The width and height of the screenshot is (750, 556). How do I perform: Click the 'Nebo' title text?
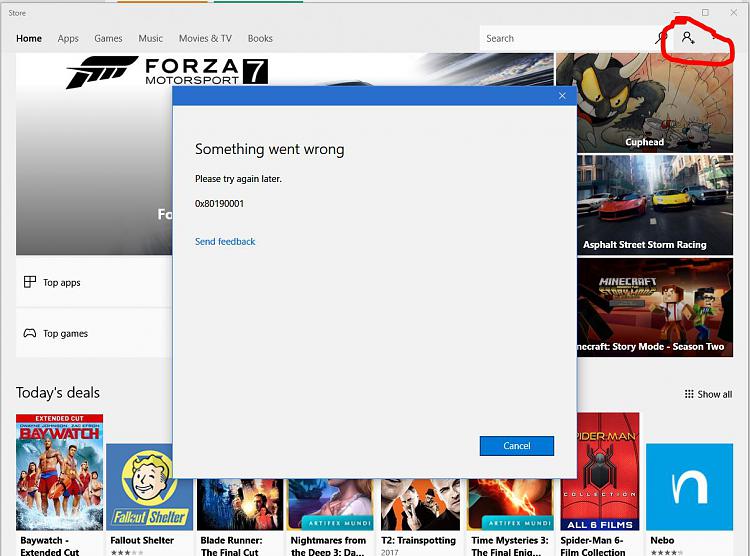coord(662,540)
